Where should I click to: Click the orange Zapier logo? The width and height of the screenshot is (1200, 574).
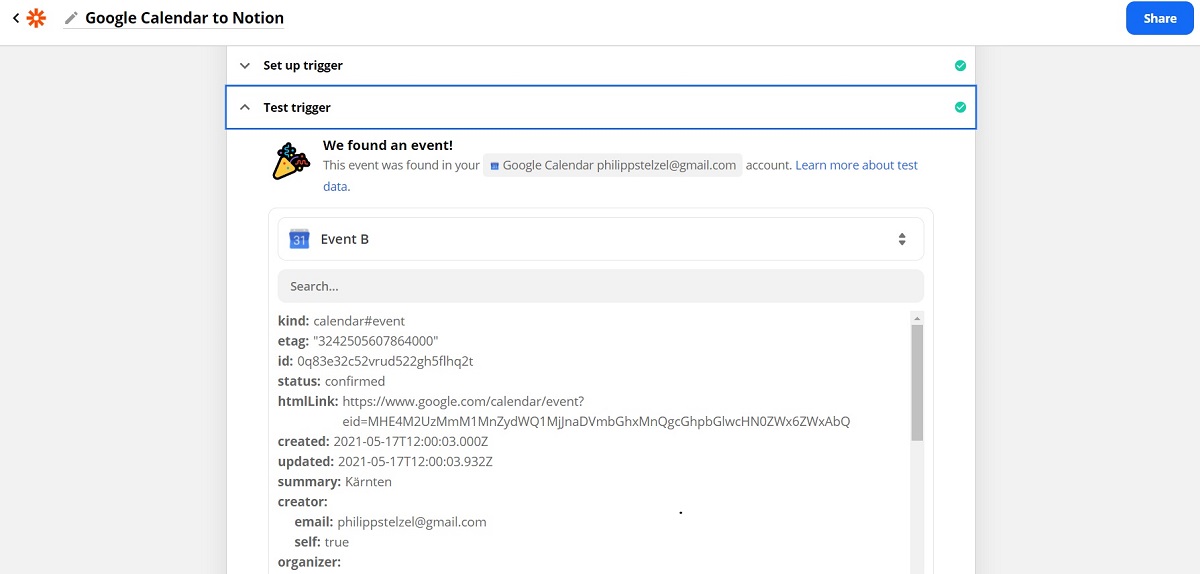pyautogui.click(x=36, y=18)
